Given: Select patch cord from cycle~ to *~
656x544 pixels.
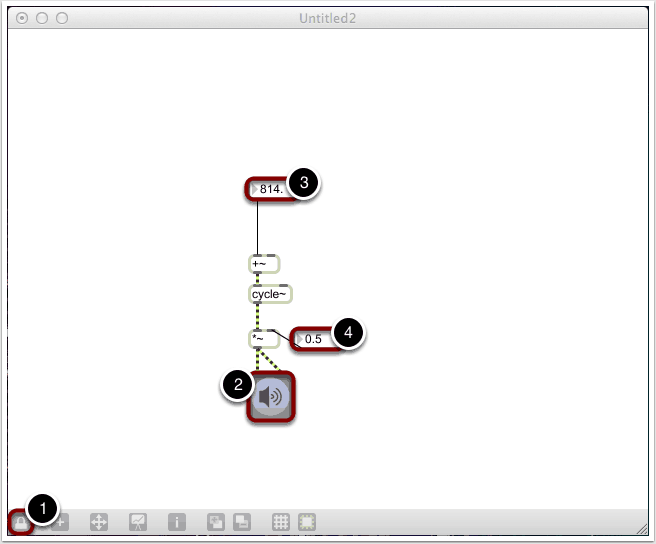Looking at the screenshot, I should tap(257, 316).
